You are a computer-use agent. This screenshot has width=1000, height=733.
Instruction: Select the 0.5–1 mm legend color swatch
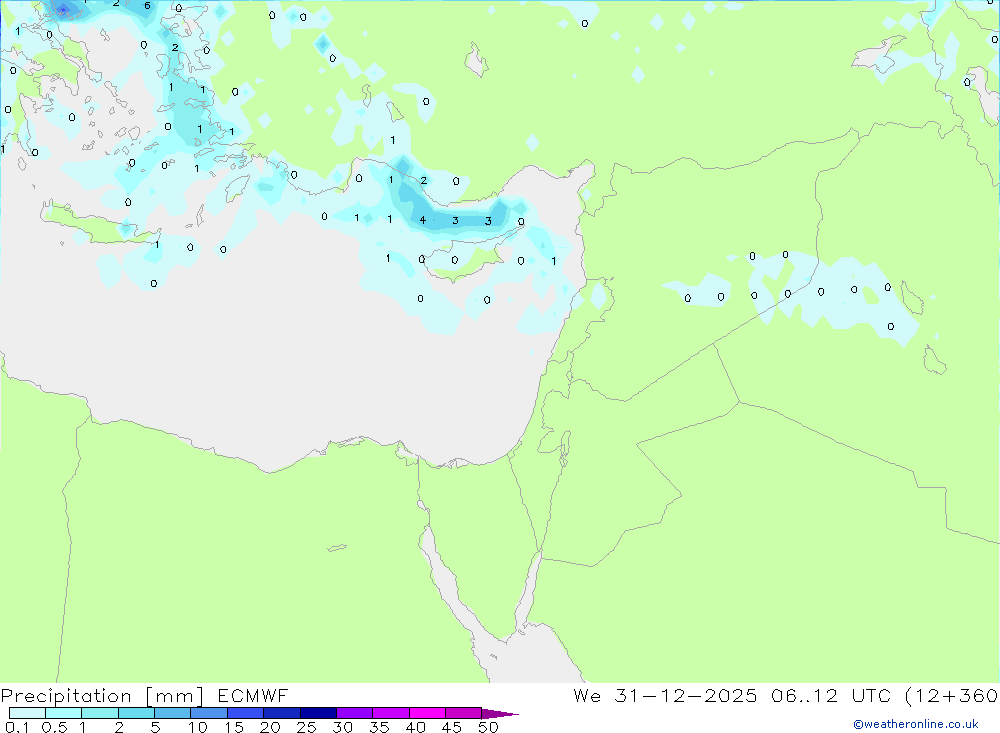tap(64, 713)
